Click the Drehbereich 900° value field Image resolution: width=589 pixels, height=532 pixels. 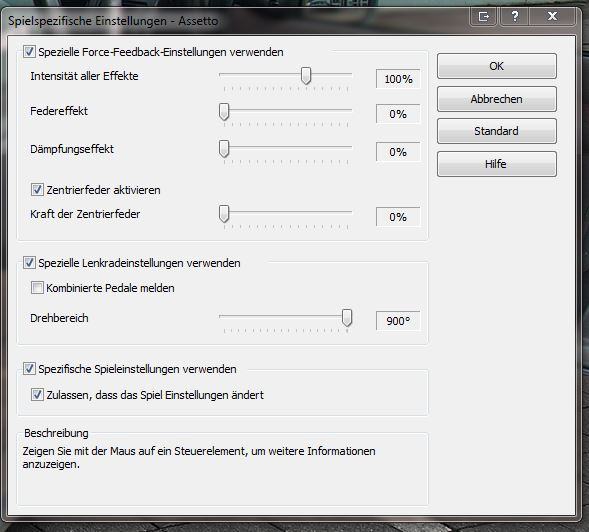(x=398, y=321)
